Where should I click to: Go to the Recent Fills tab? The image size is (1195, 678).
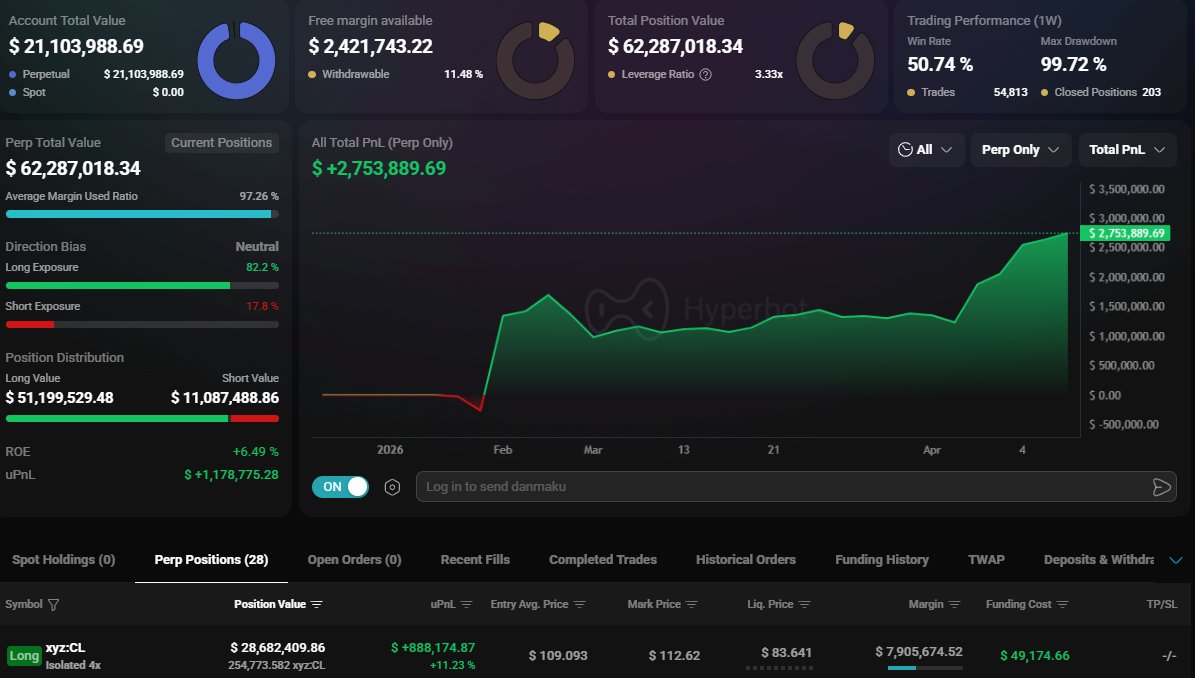coord(475,560)
